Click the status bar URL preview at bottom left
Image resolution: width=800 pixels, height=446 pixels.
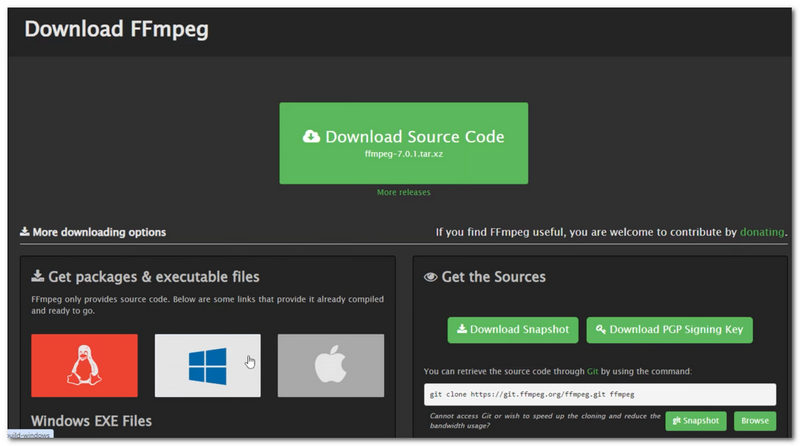click(26, 435)
